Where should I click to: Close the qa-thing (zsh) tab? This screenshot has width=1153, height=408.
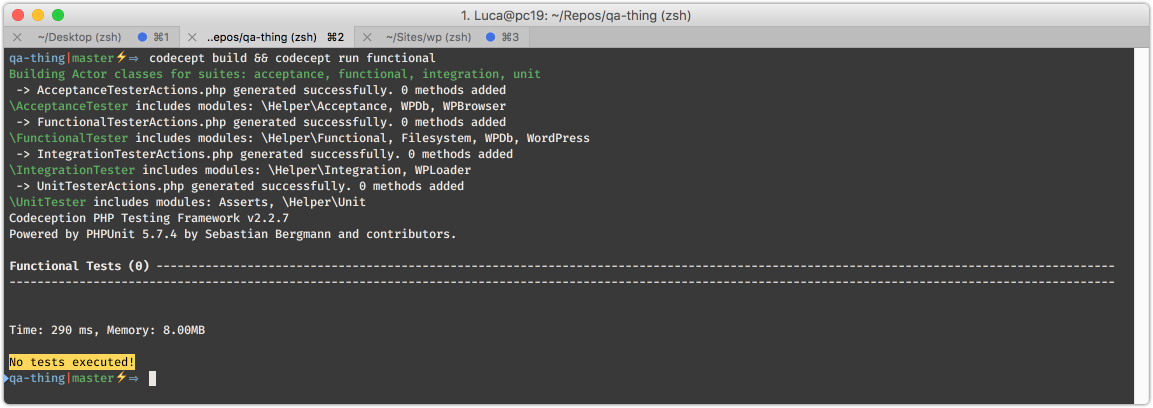click(193, 37)
